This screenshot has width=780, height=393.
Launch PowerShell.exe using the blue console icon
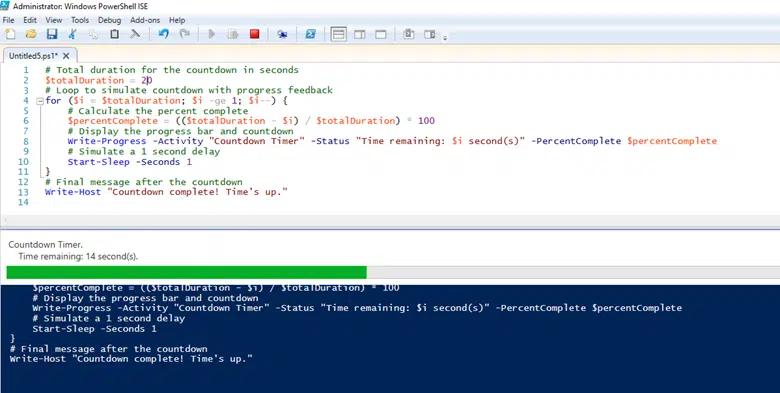(x=310, y=34)
